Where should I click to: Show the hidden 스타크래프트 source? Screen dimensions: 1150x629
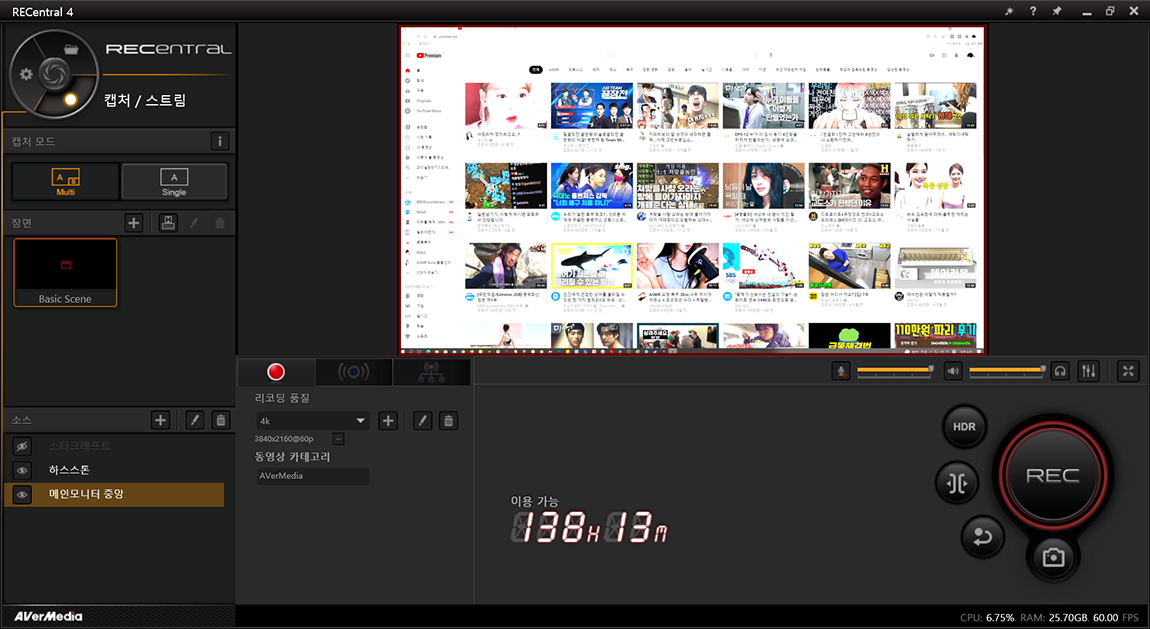pyautogui.click(x=22, y=446)
